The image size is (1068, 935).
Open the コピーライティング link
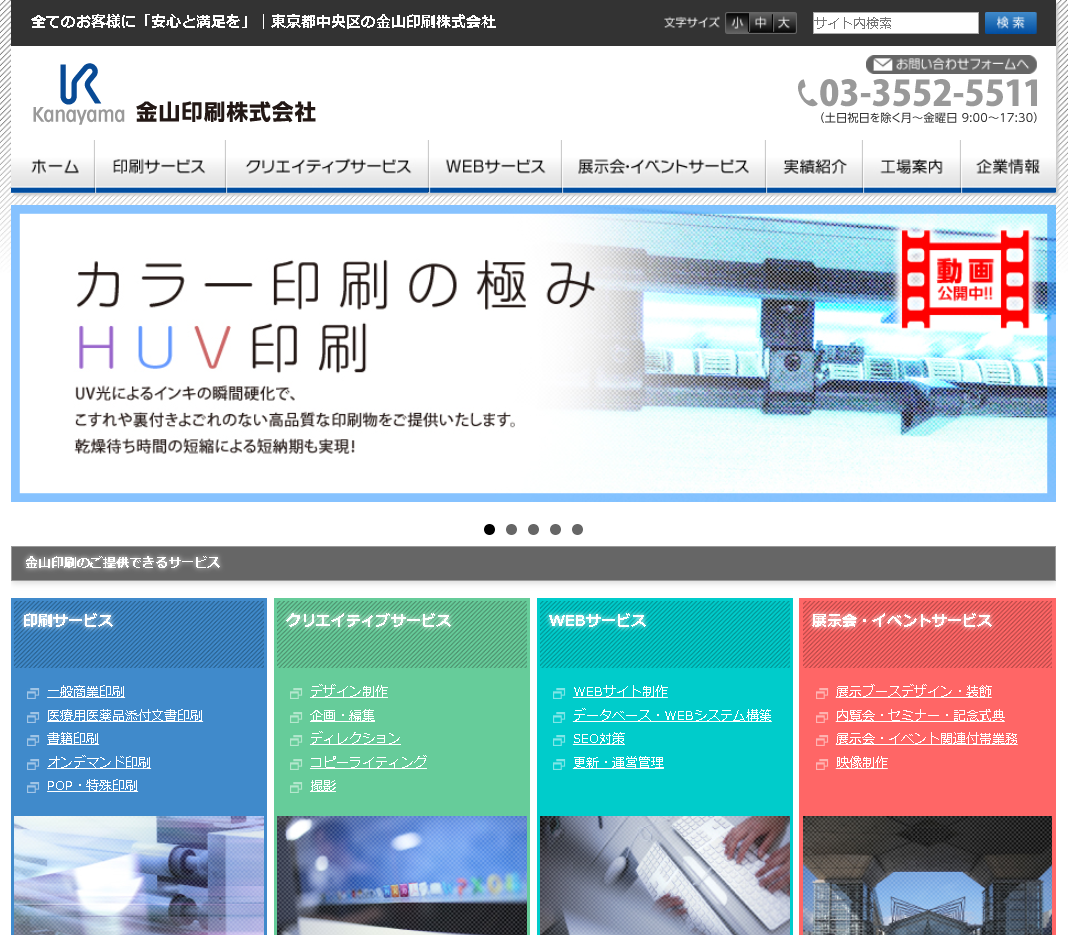tap(369, 762)
